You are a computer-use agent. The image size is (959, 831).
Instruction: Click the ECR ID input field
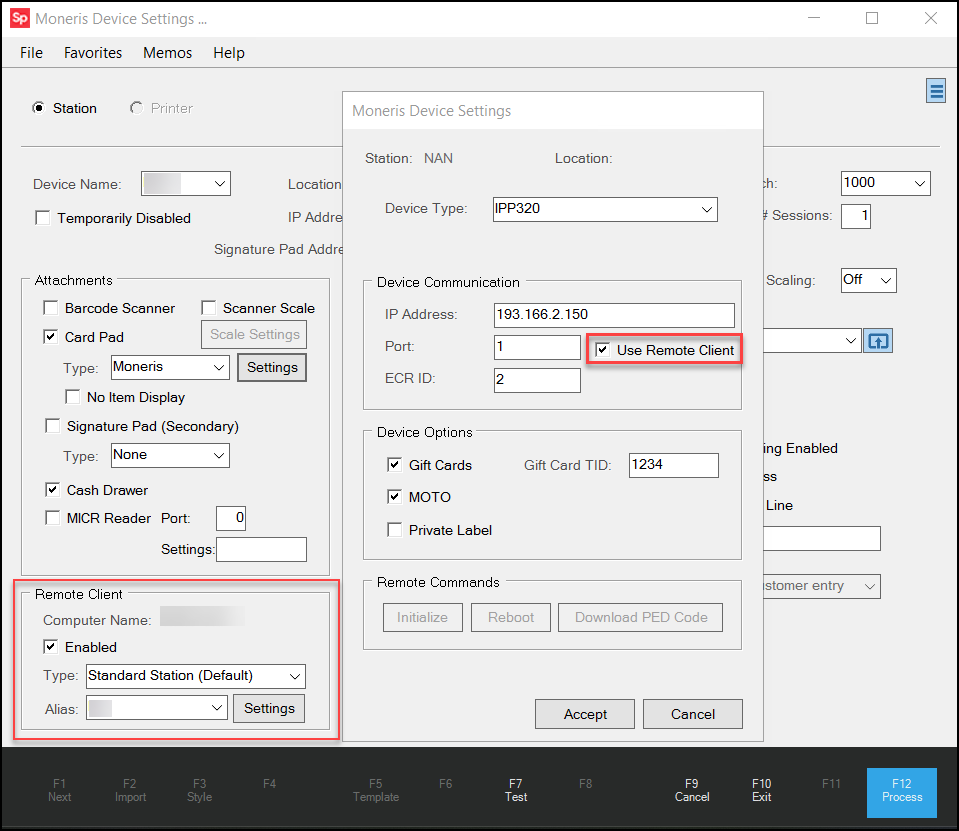coord(537,380)
